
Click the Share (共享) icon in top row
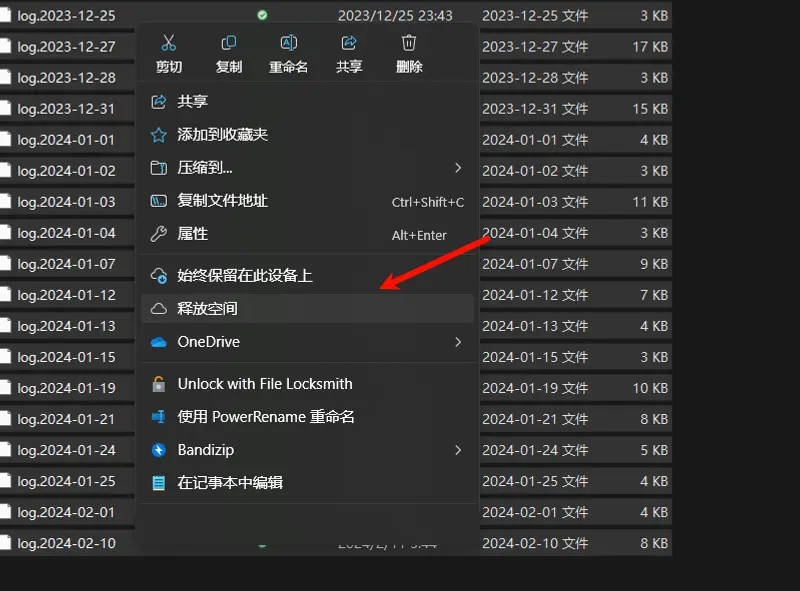(349, 43)
